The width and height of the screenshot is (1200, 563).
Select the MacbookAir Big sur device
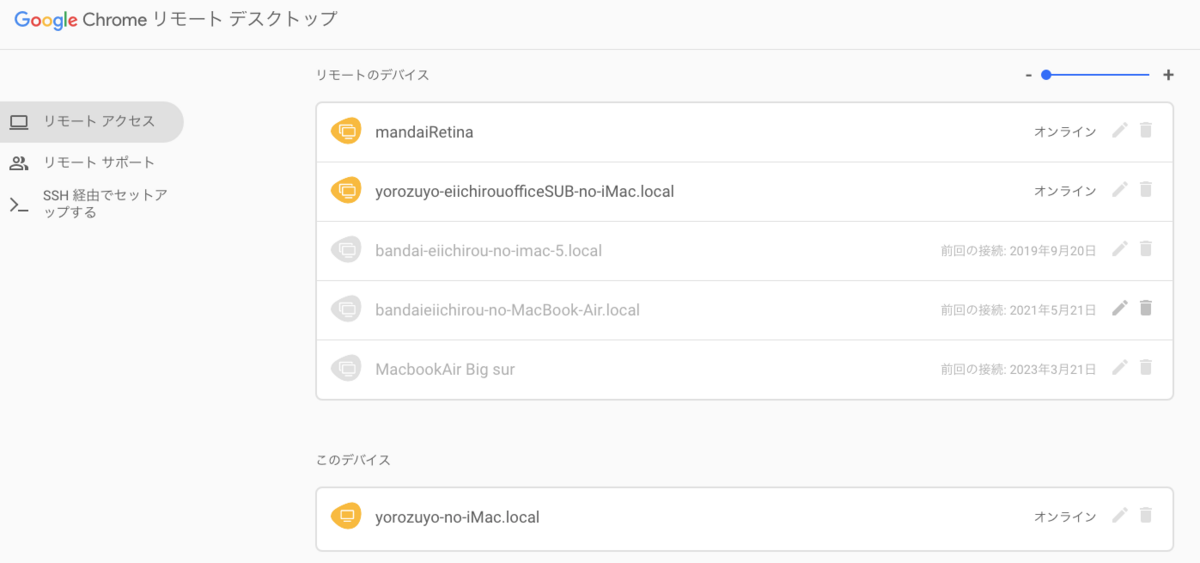pyautogui.click(x=744, y=369)
